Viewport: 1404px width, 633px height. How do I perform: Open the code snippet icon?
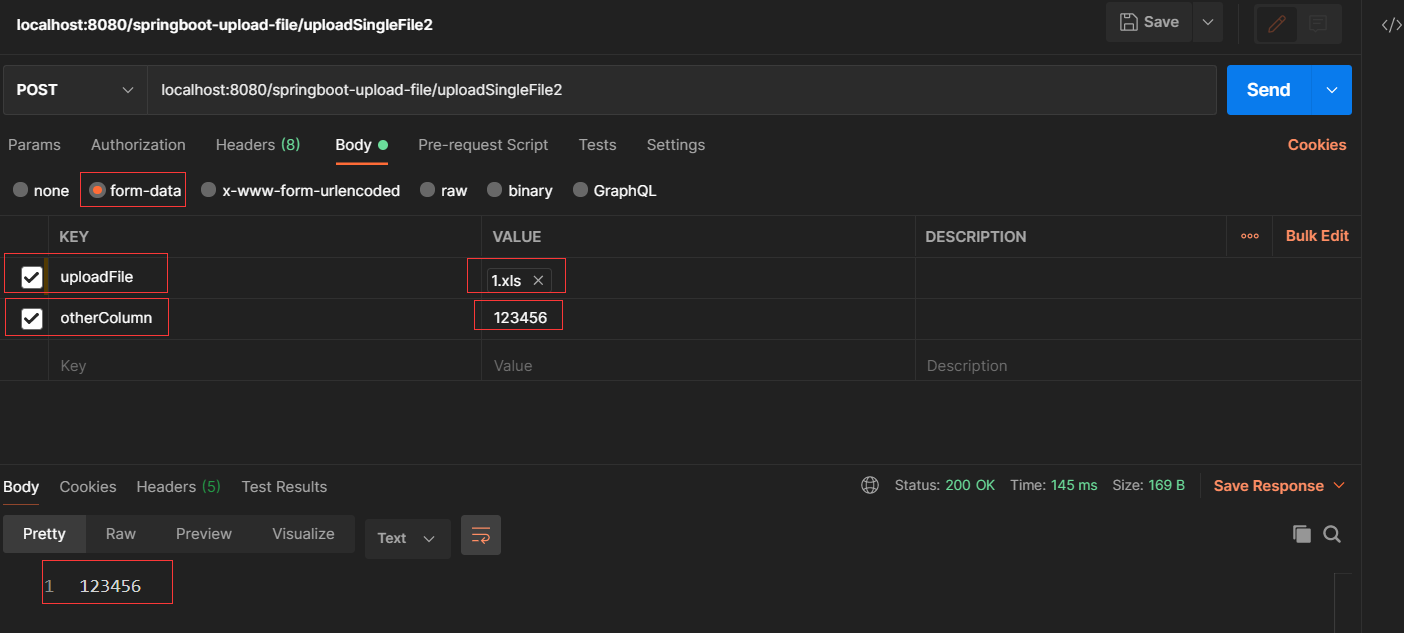click(1391, 25)
